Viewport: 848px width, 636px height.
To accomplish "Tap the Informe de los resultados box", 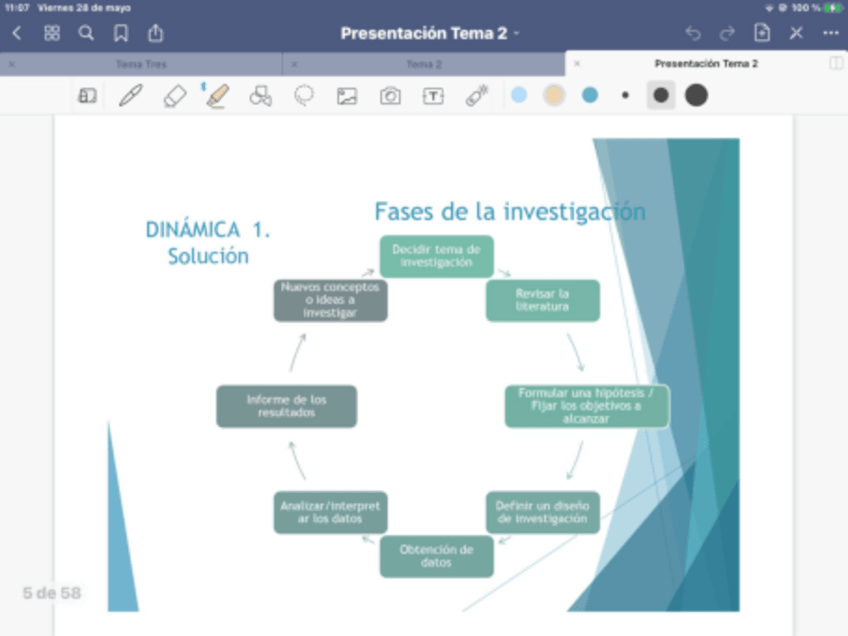I will pos(287,406).
